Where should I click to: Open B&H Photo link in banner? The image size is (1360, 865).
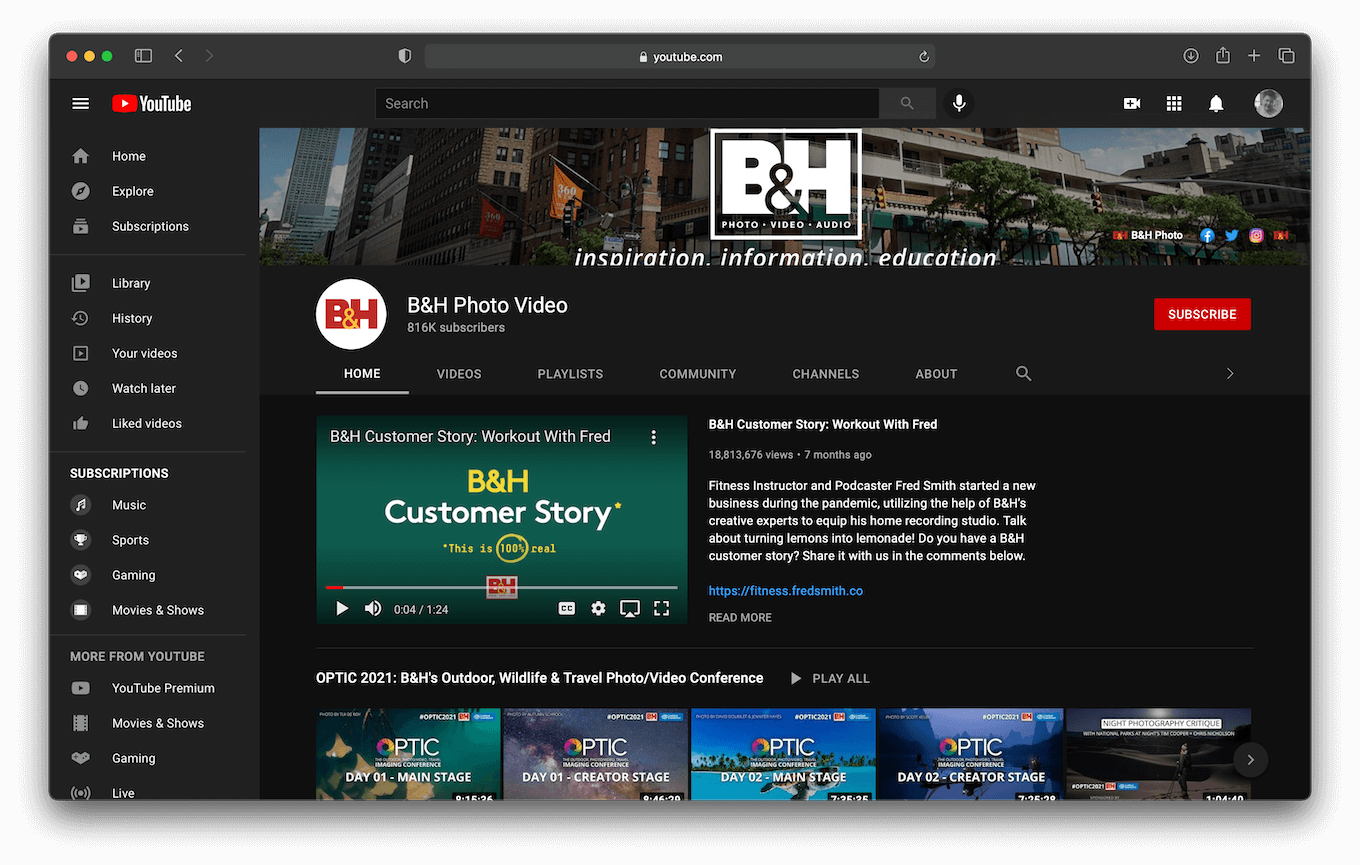(1148, 236)
